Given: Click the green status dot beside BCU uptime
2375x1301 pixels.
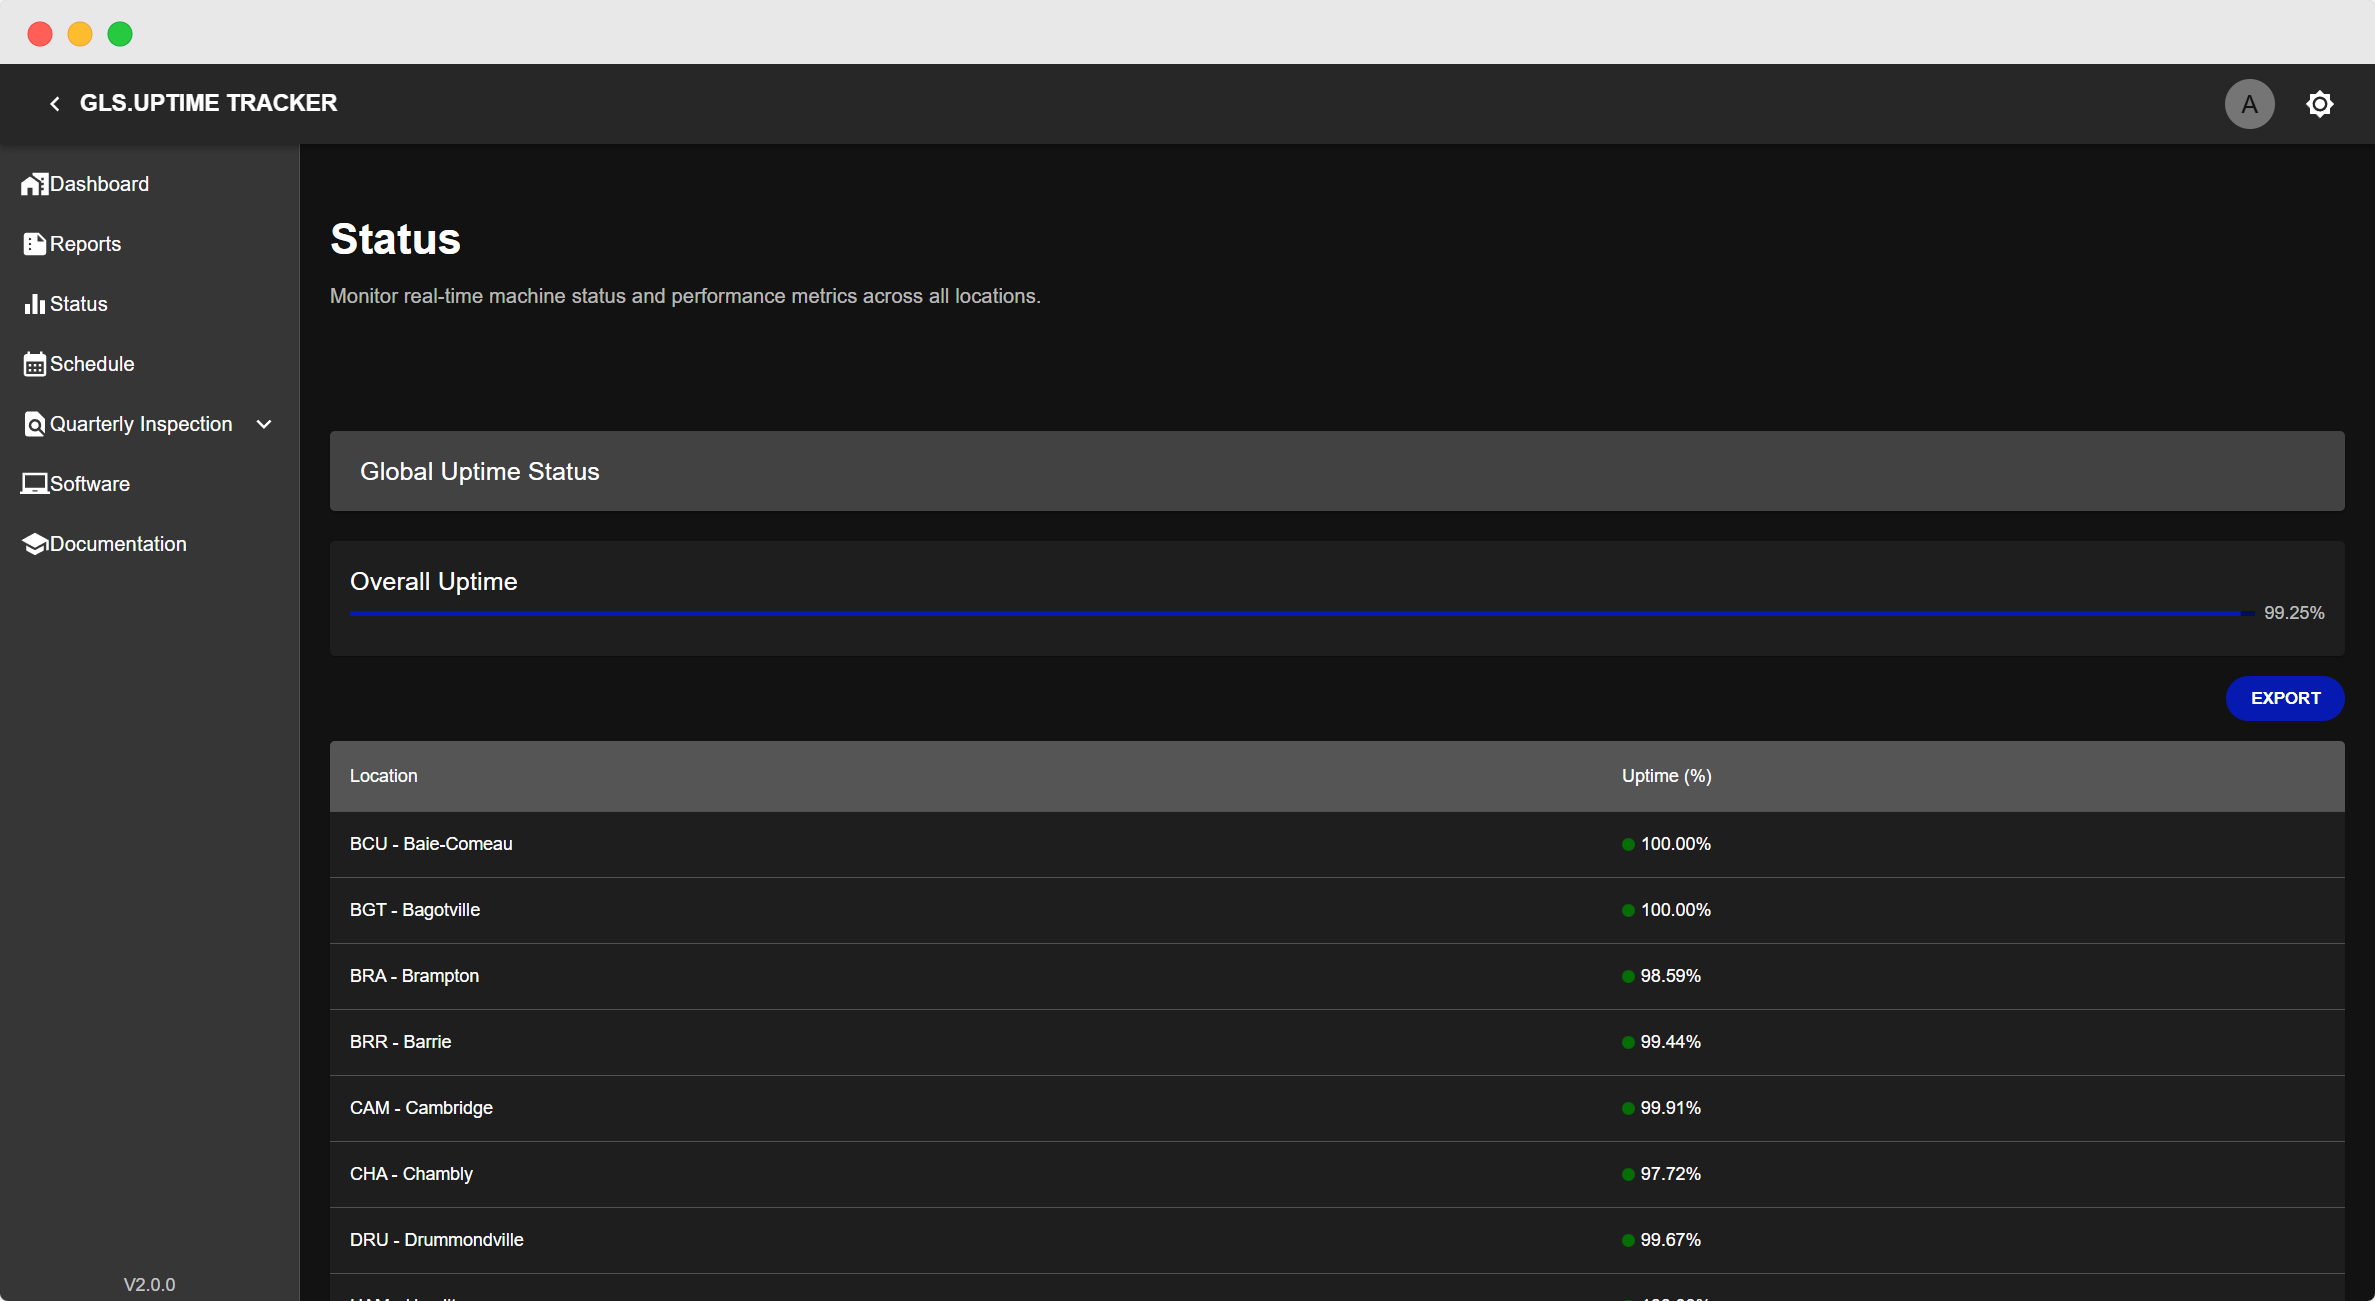Looking at the screenshot, I should coord(1628,844).
